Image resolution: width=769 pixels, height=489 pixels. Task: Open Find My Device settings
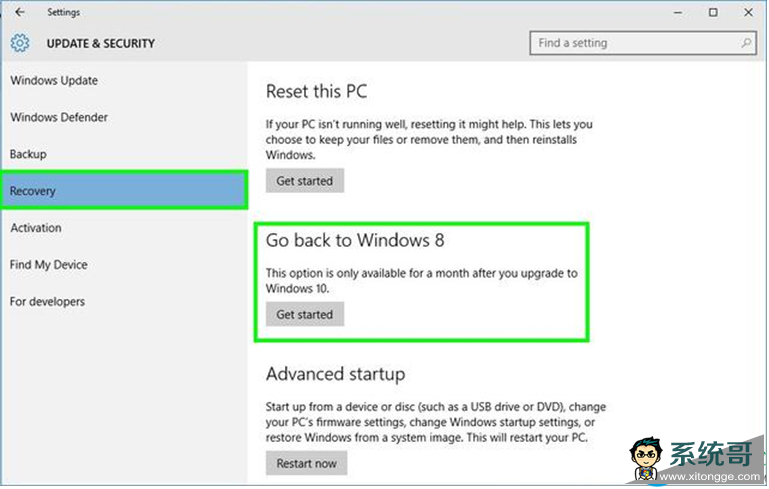click(49, 265)
